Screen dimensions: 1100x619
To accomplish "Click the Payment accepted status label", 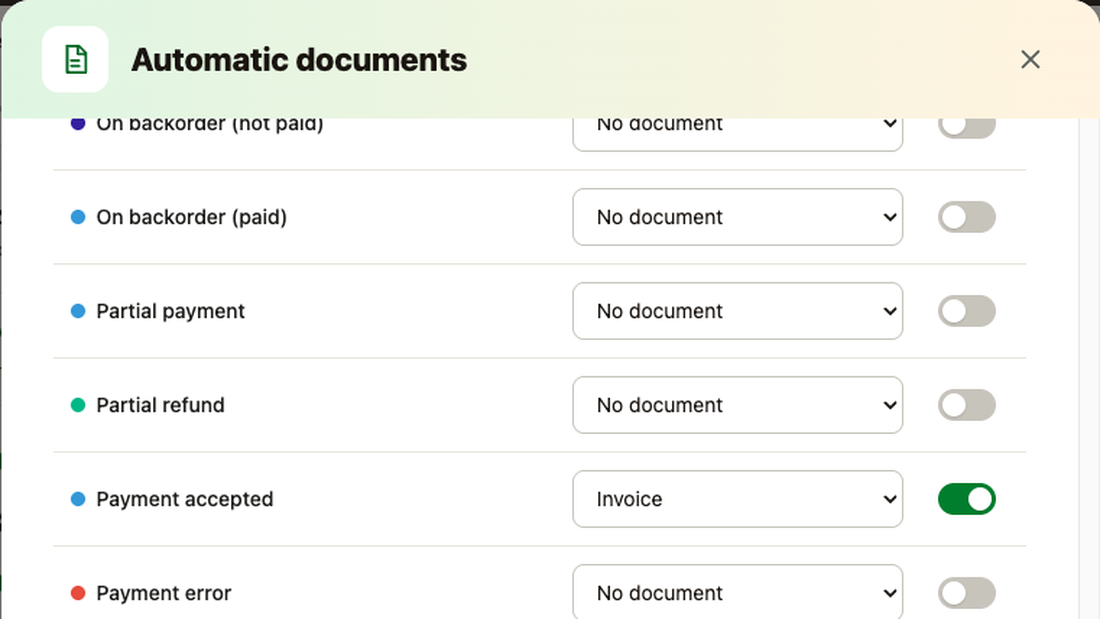I will point(185,500).
